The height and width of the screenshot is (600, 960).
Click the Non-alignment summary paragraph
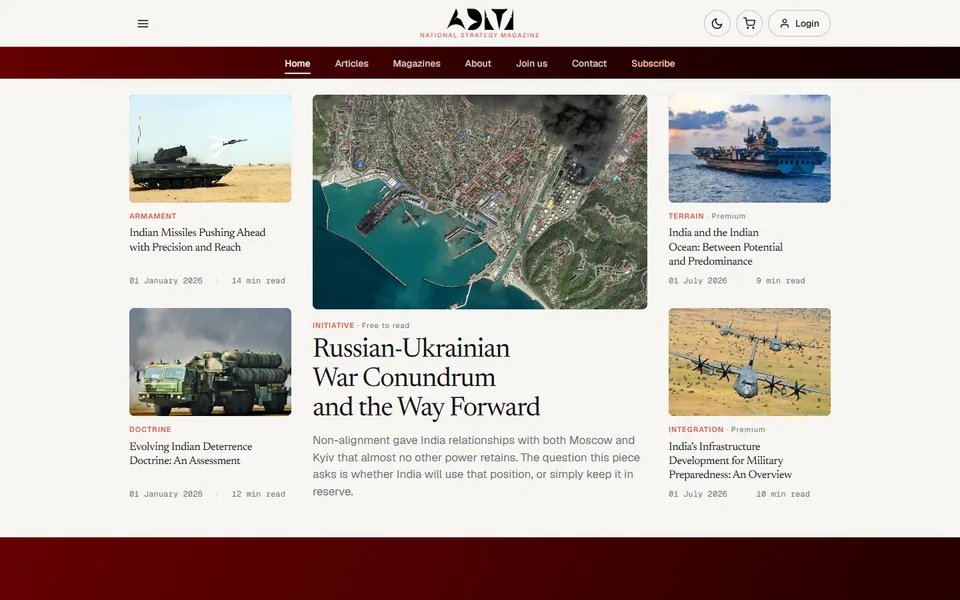click(476, 466)
